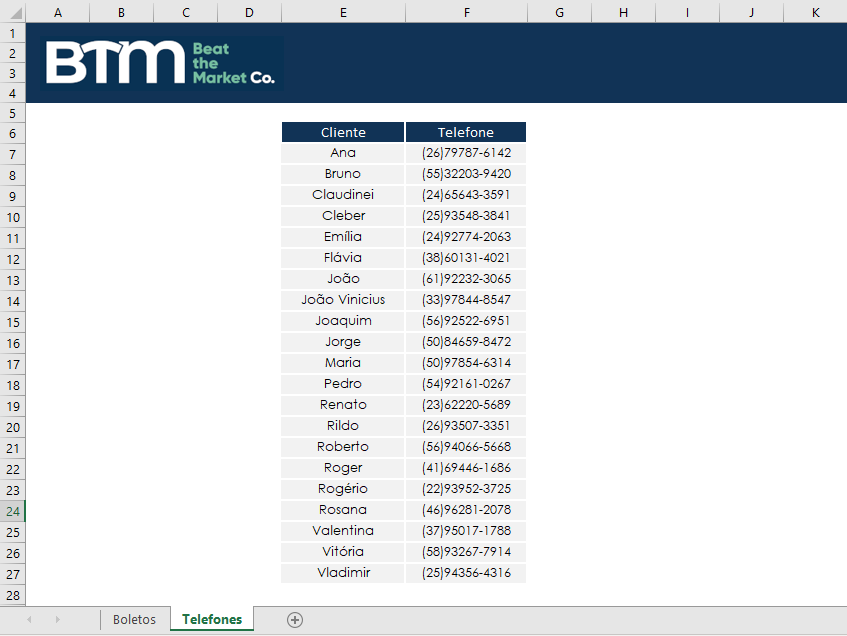
Task: Select column D header
Action: coord(249,12)
